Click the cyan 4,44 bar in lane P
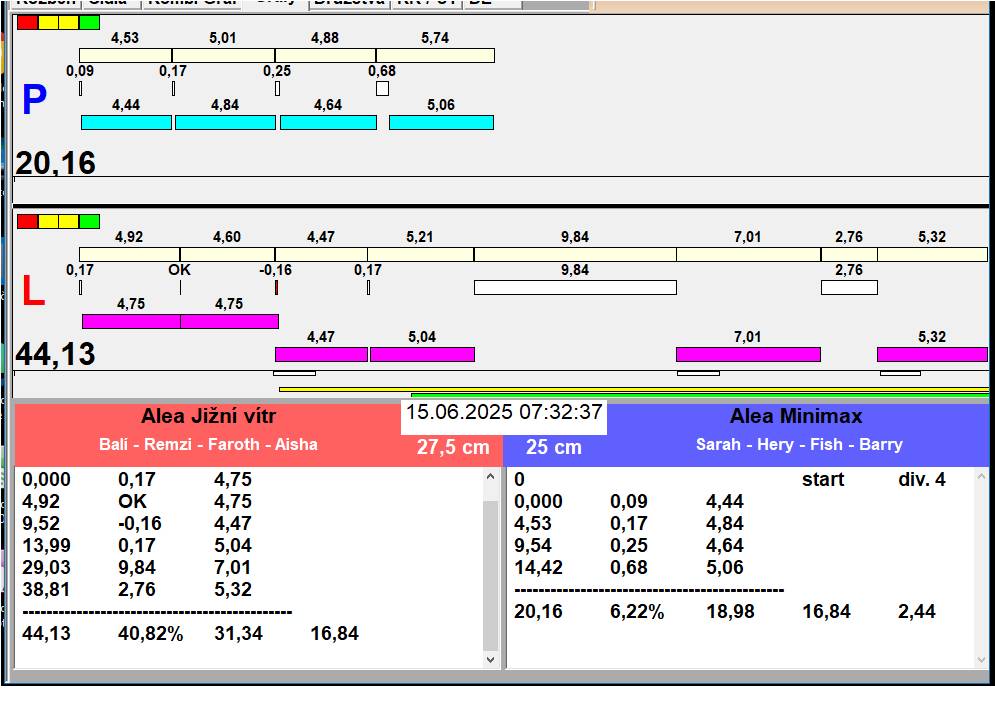This screenshot has width=995, height=716. [x=126, y=122]
